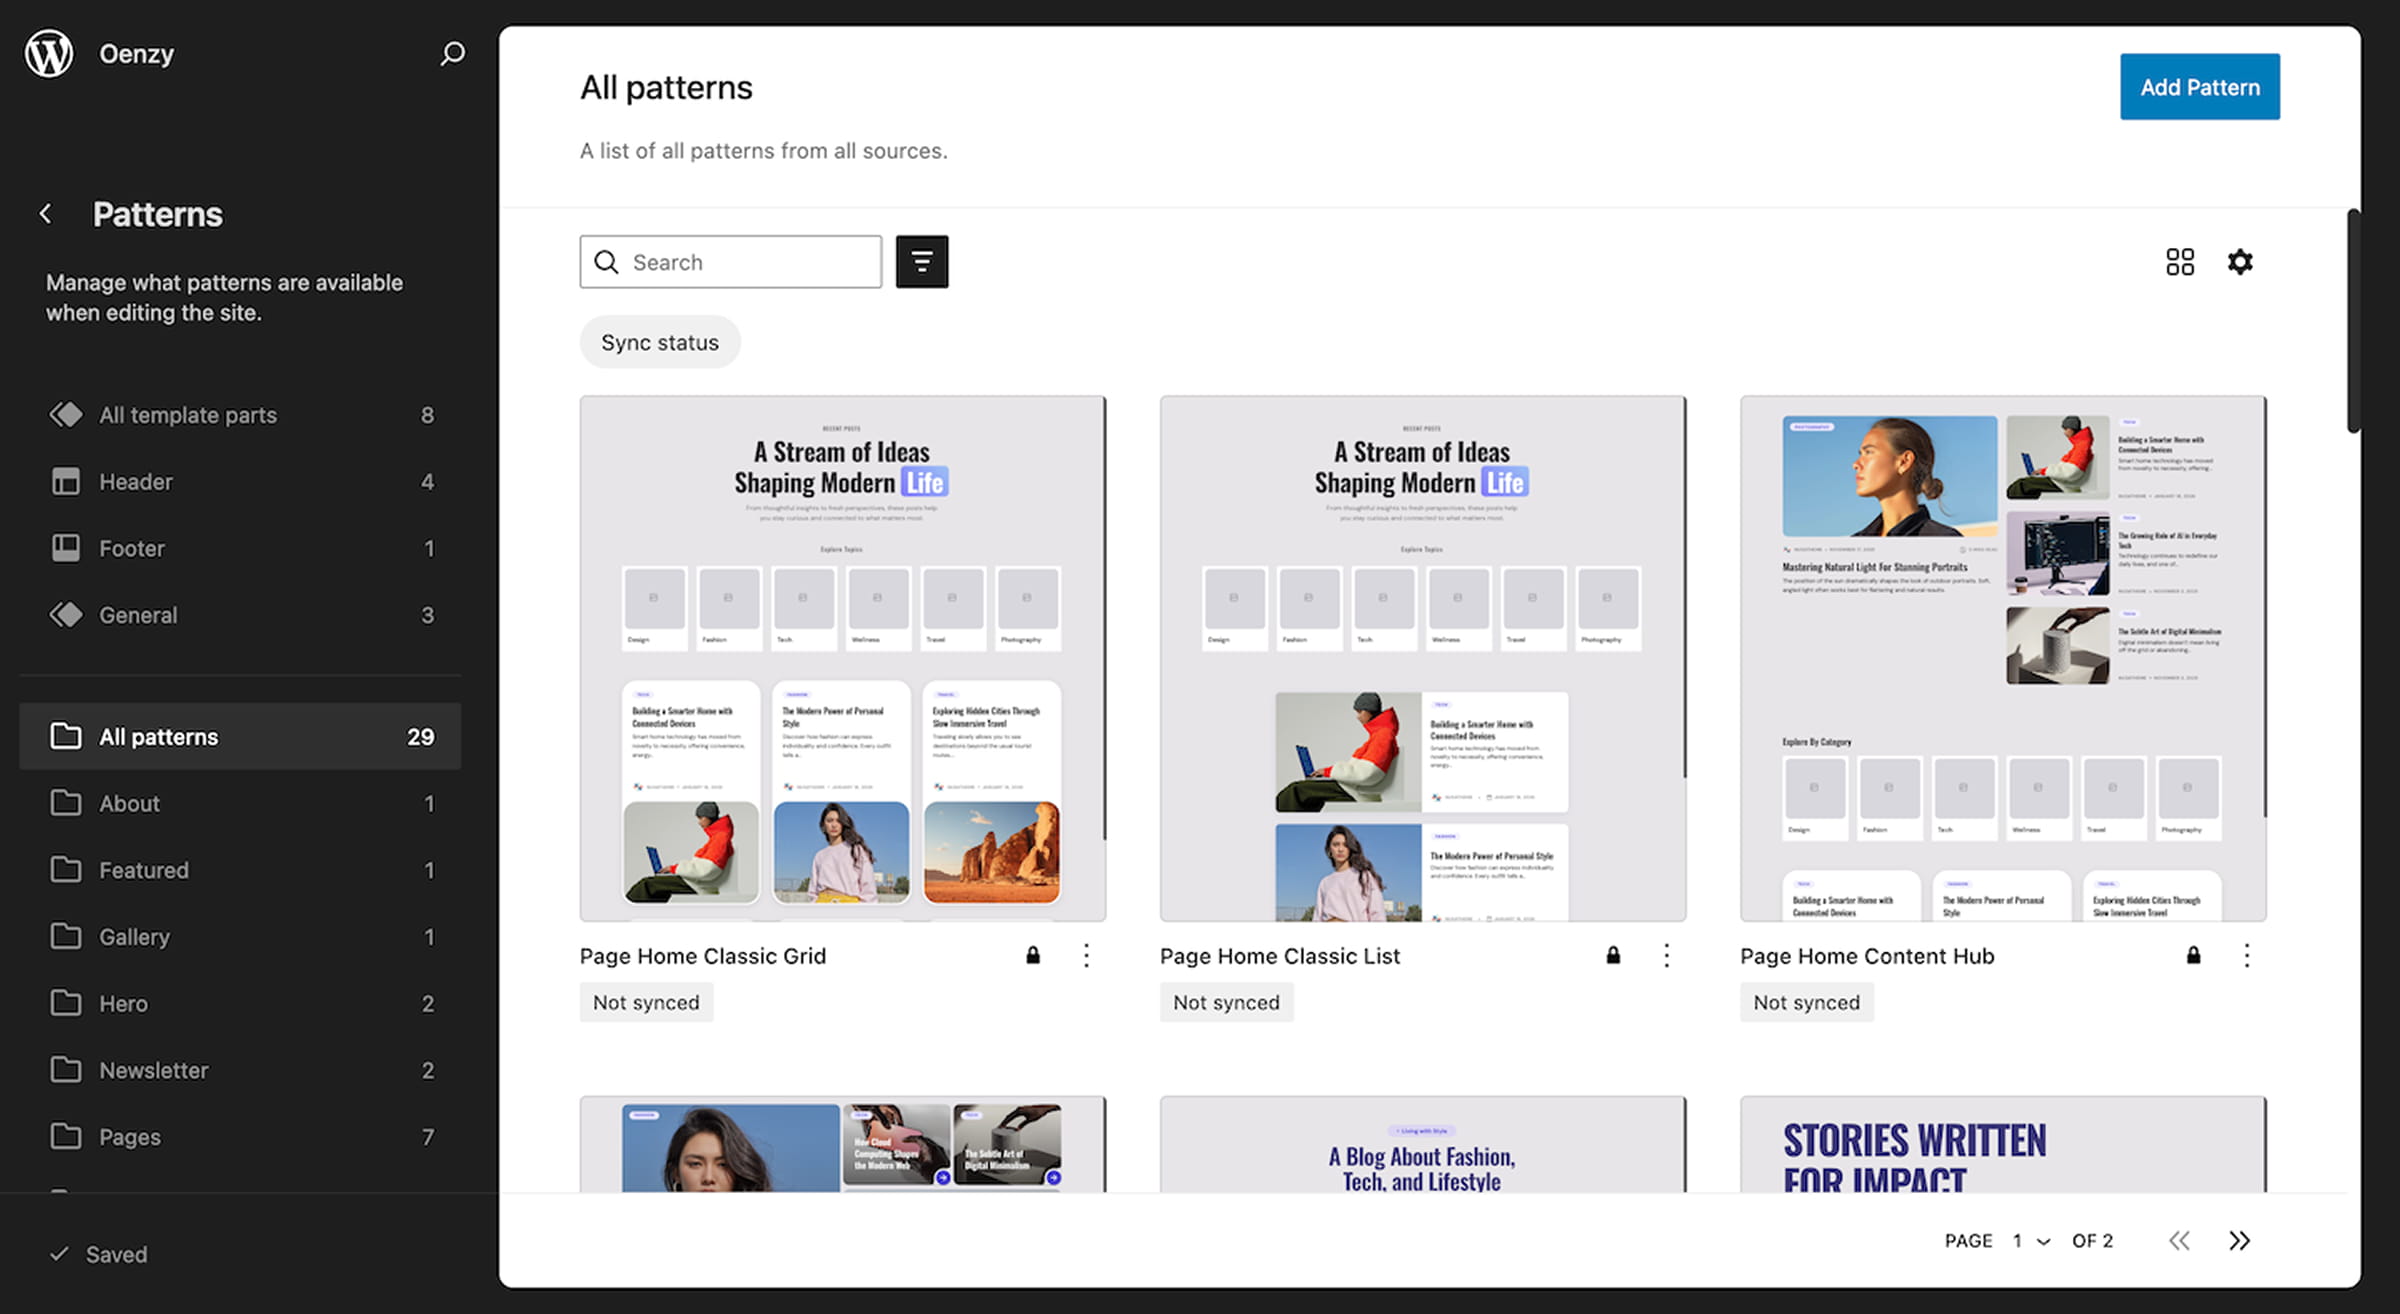Open site search magnifier icon
This screenshot has height=1314, width=2400.
pyautogui.click(x=453, y=53)
